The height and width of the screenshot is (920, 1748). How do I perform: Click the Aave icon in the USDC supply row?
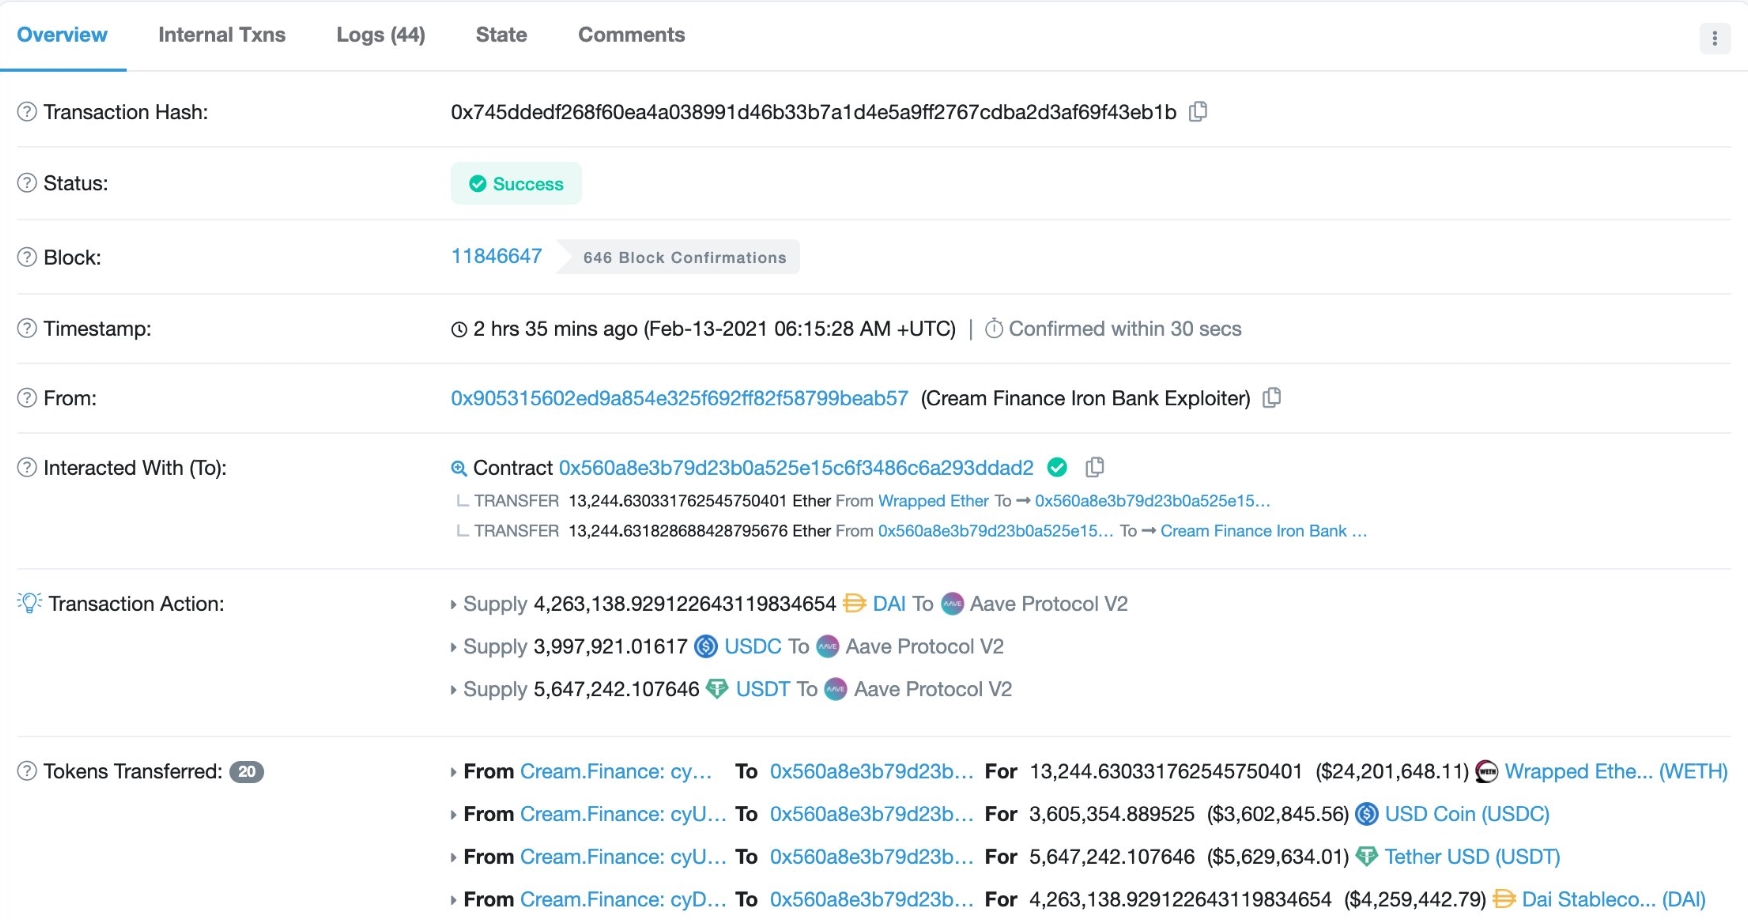(827, 646)
